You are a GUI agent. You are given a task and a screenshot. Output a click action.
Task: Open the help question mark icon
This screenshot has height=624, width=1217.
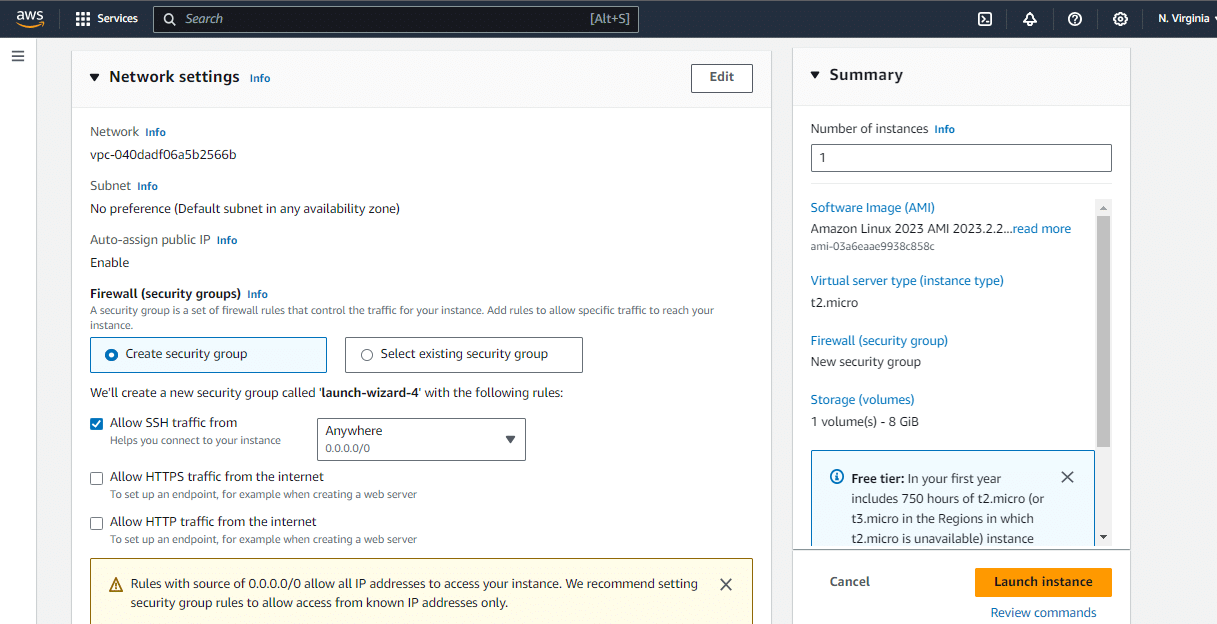click(x=1074, y=18)
